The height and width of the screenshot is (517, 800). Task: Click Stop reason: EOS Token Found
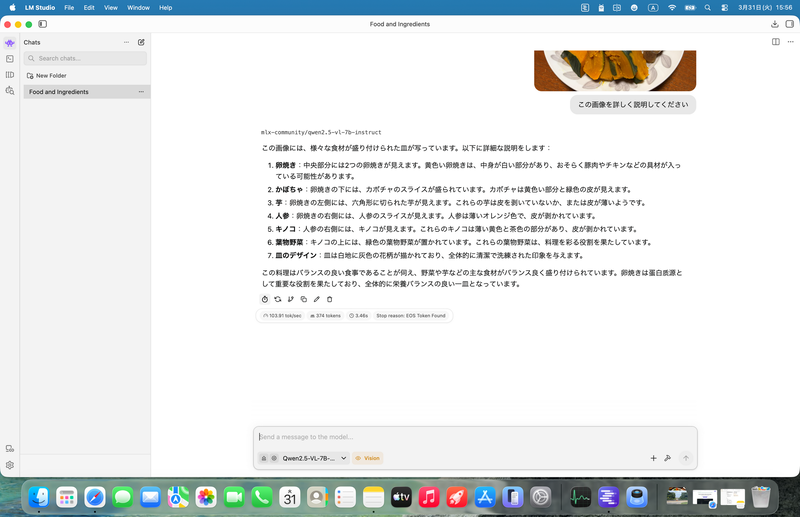click(x=411, y=315)
